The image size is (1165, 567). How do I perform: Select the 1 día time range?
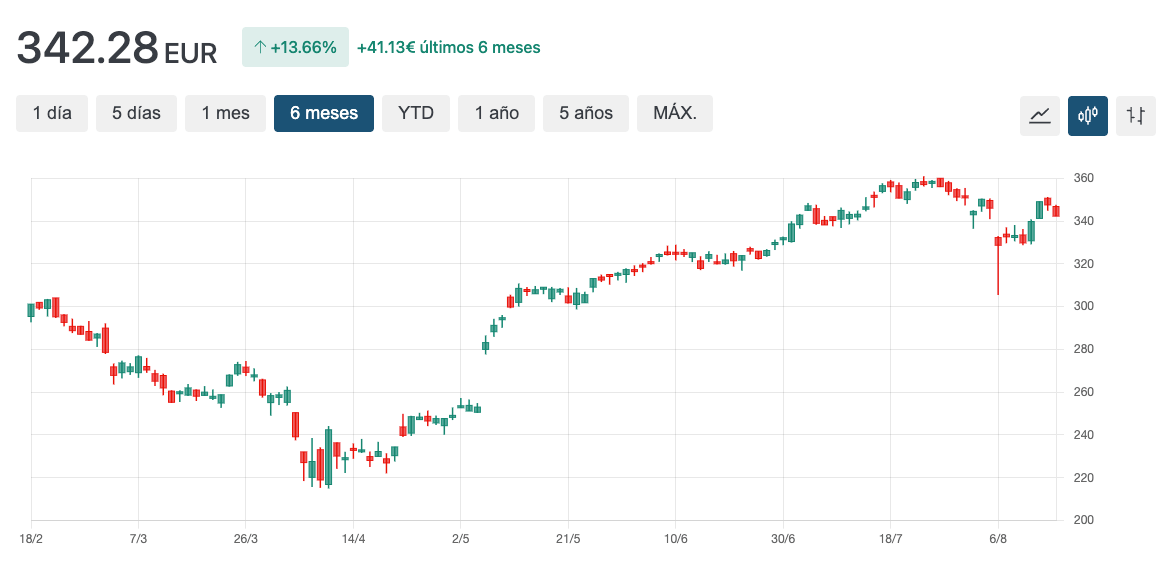click(x=52, y=114)
